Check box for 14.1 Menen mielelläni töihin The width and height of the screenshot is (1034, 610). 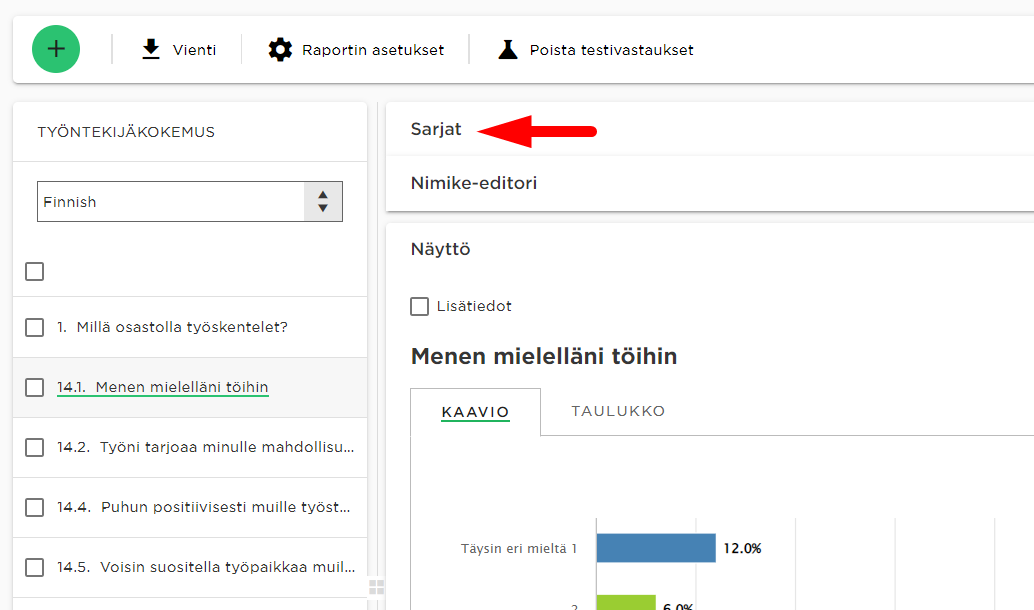coord(34,387)
